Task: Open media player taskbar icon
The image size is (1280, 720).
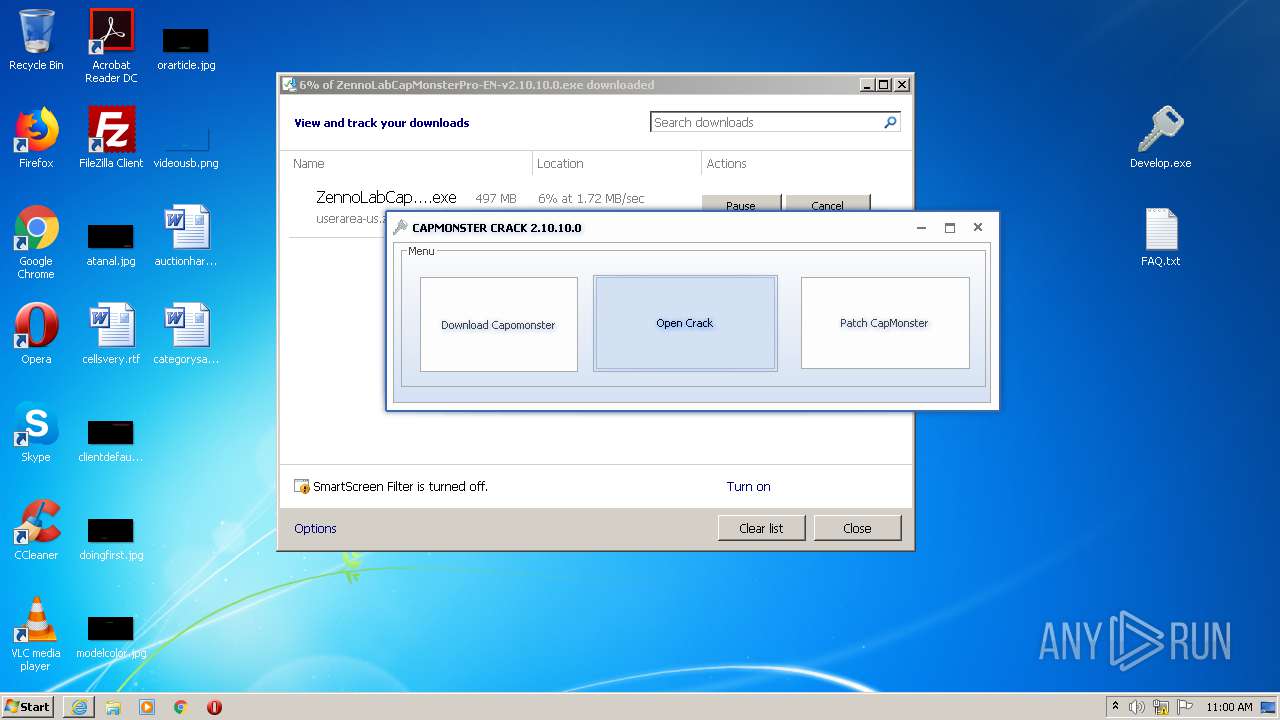Action: 147,707
